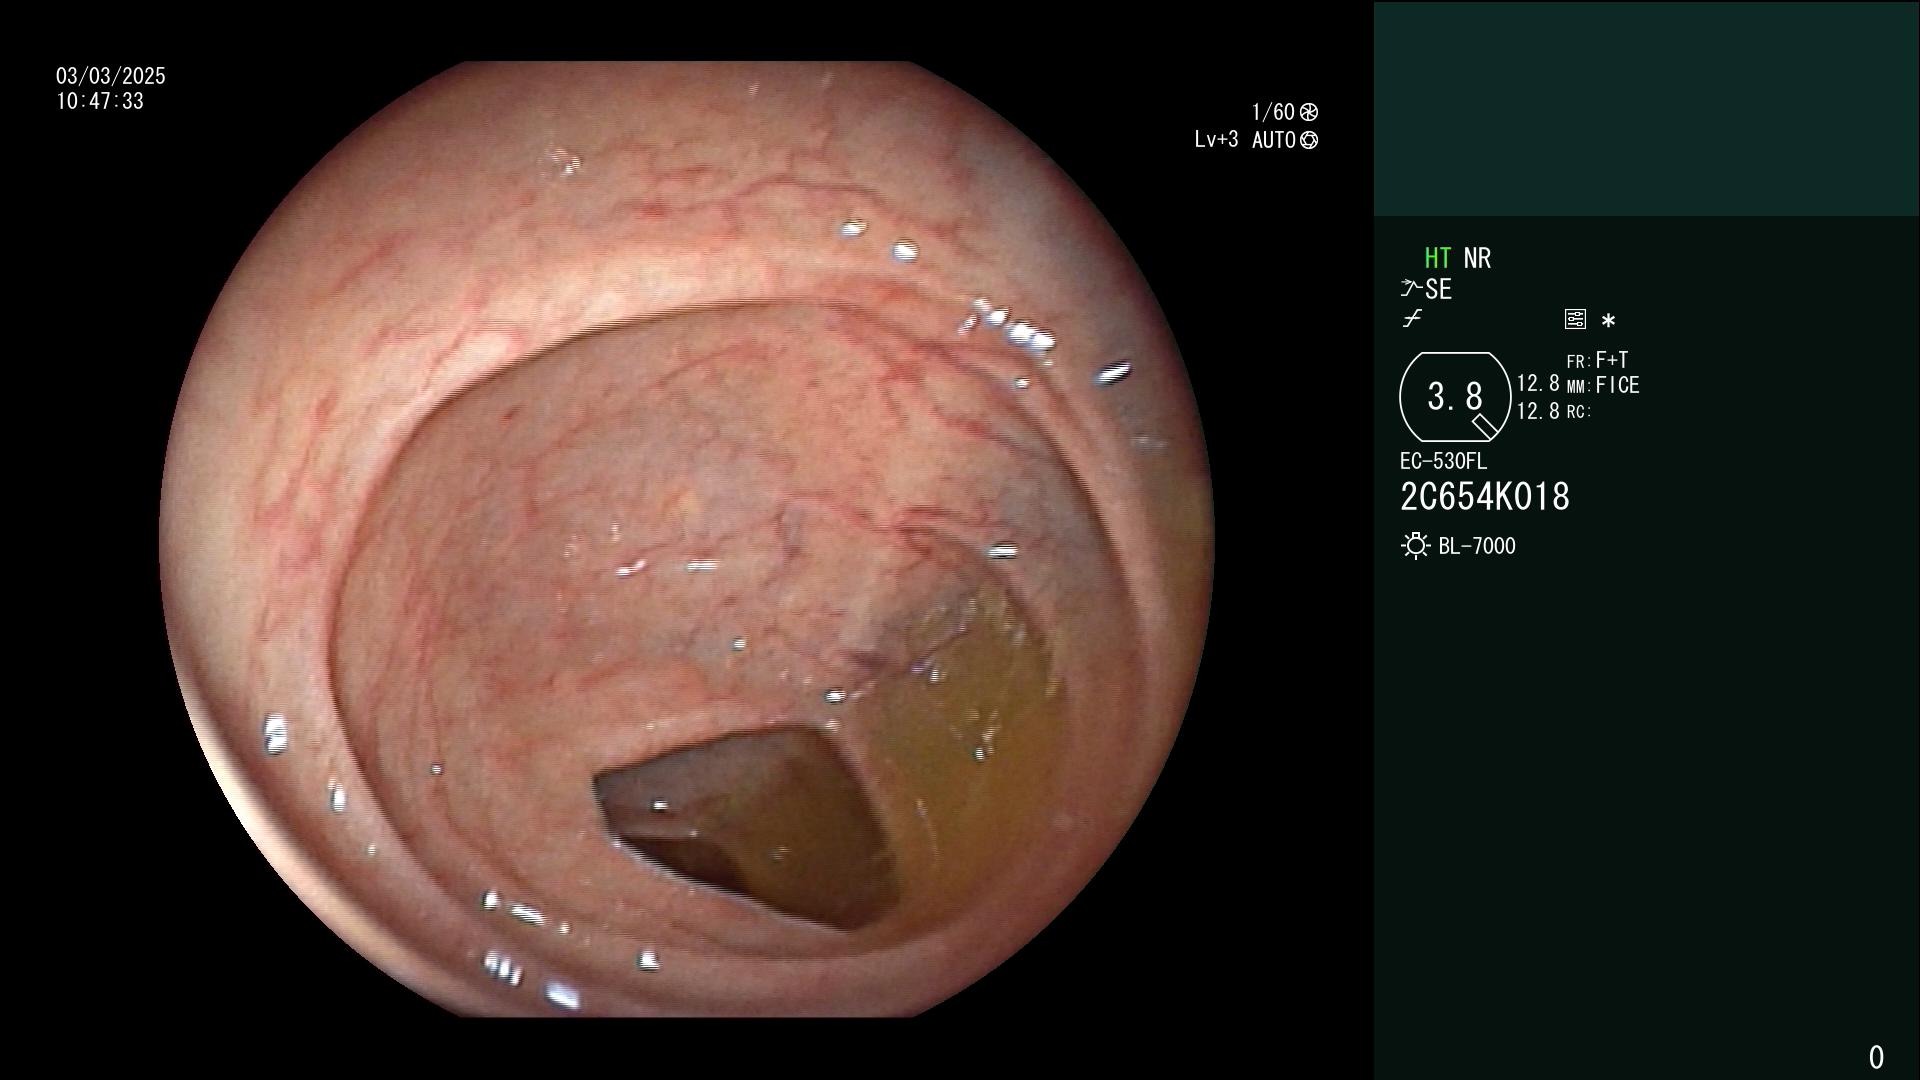Click the NR noise reduction indicator
The width and height of the screenshot is (1920, 1080).
(1477, 258)
